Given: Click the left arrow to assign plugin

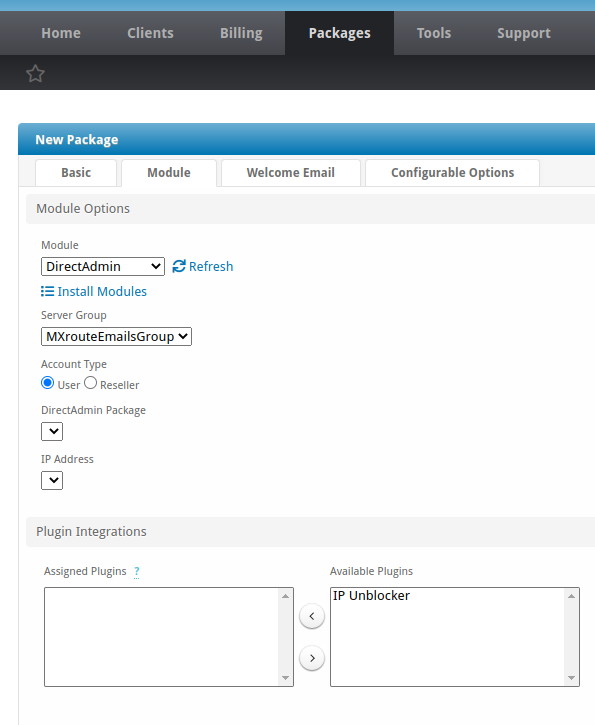Looking at the screenshot, I should pyautogui.click(x=312, y=616).
